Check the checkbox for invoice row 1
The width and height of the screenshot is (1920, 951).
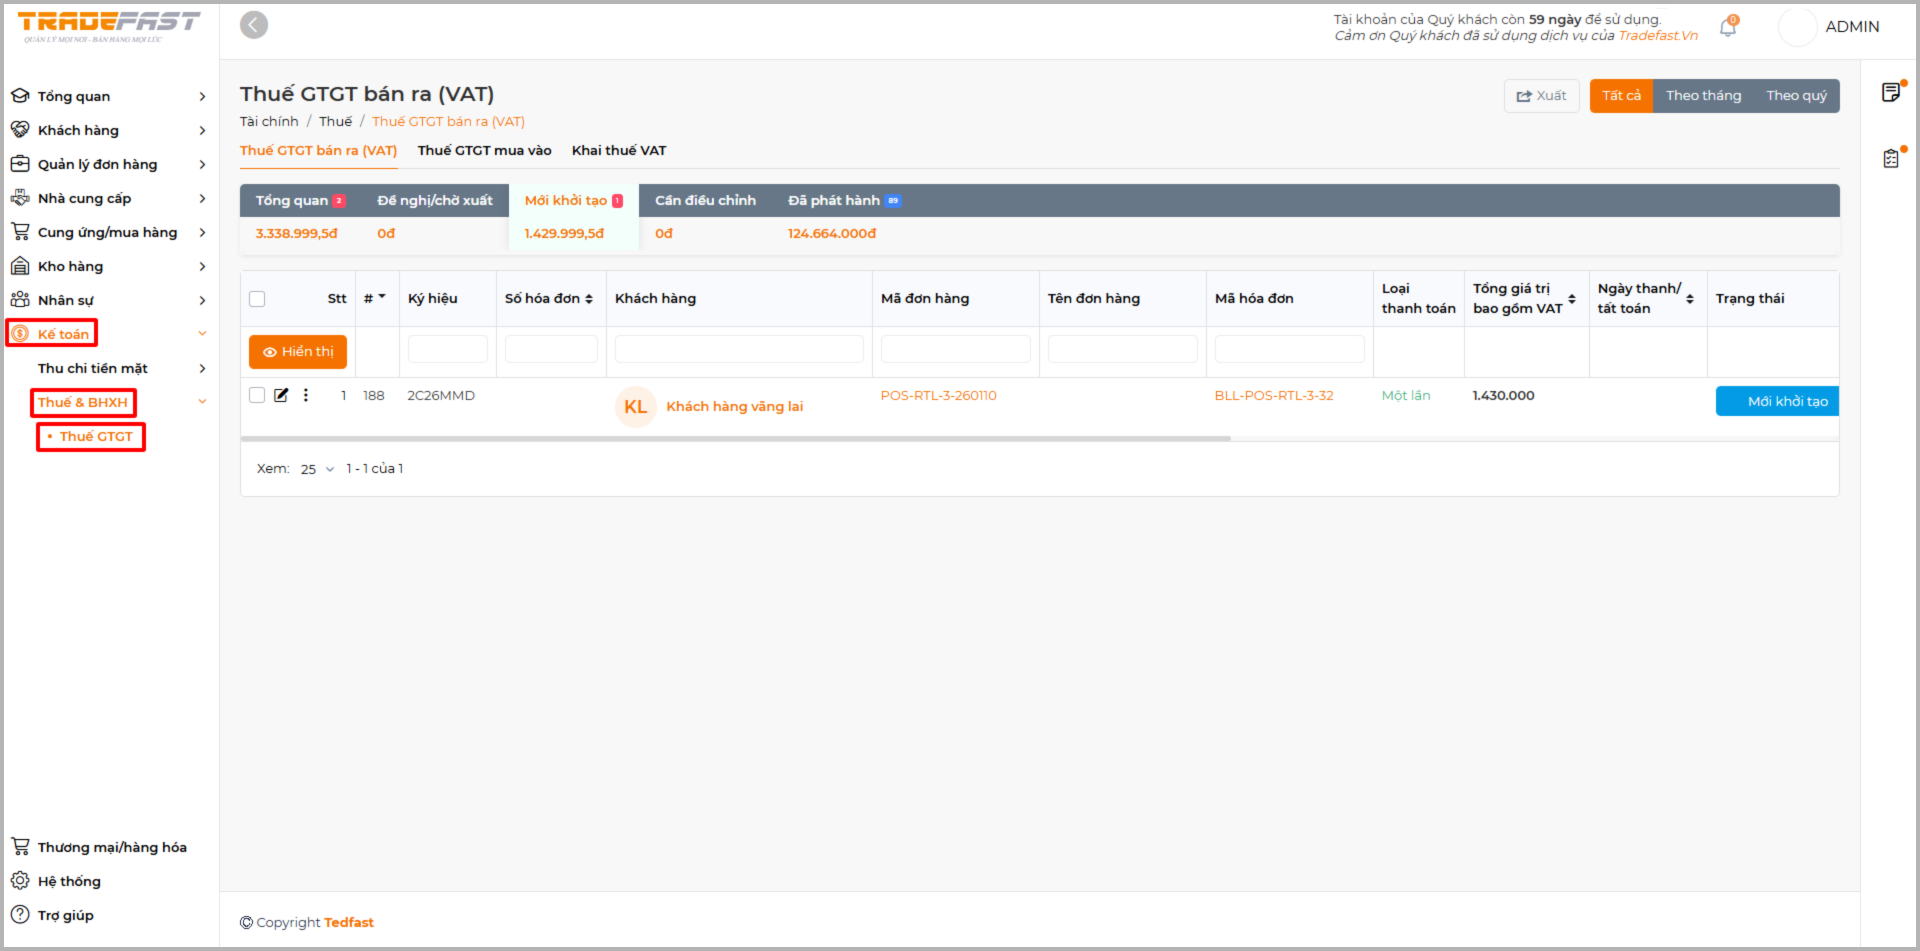pos(257,395)
